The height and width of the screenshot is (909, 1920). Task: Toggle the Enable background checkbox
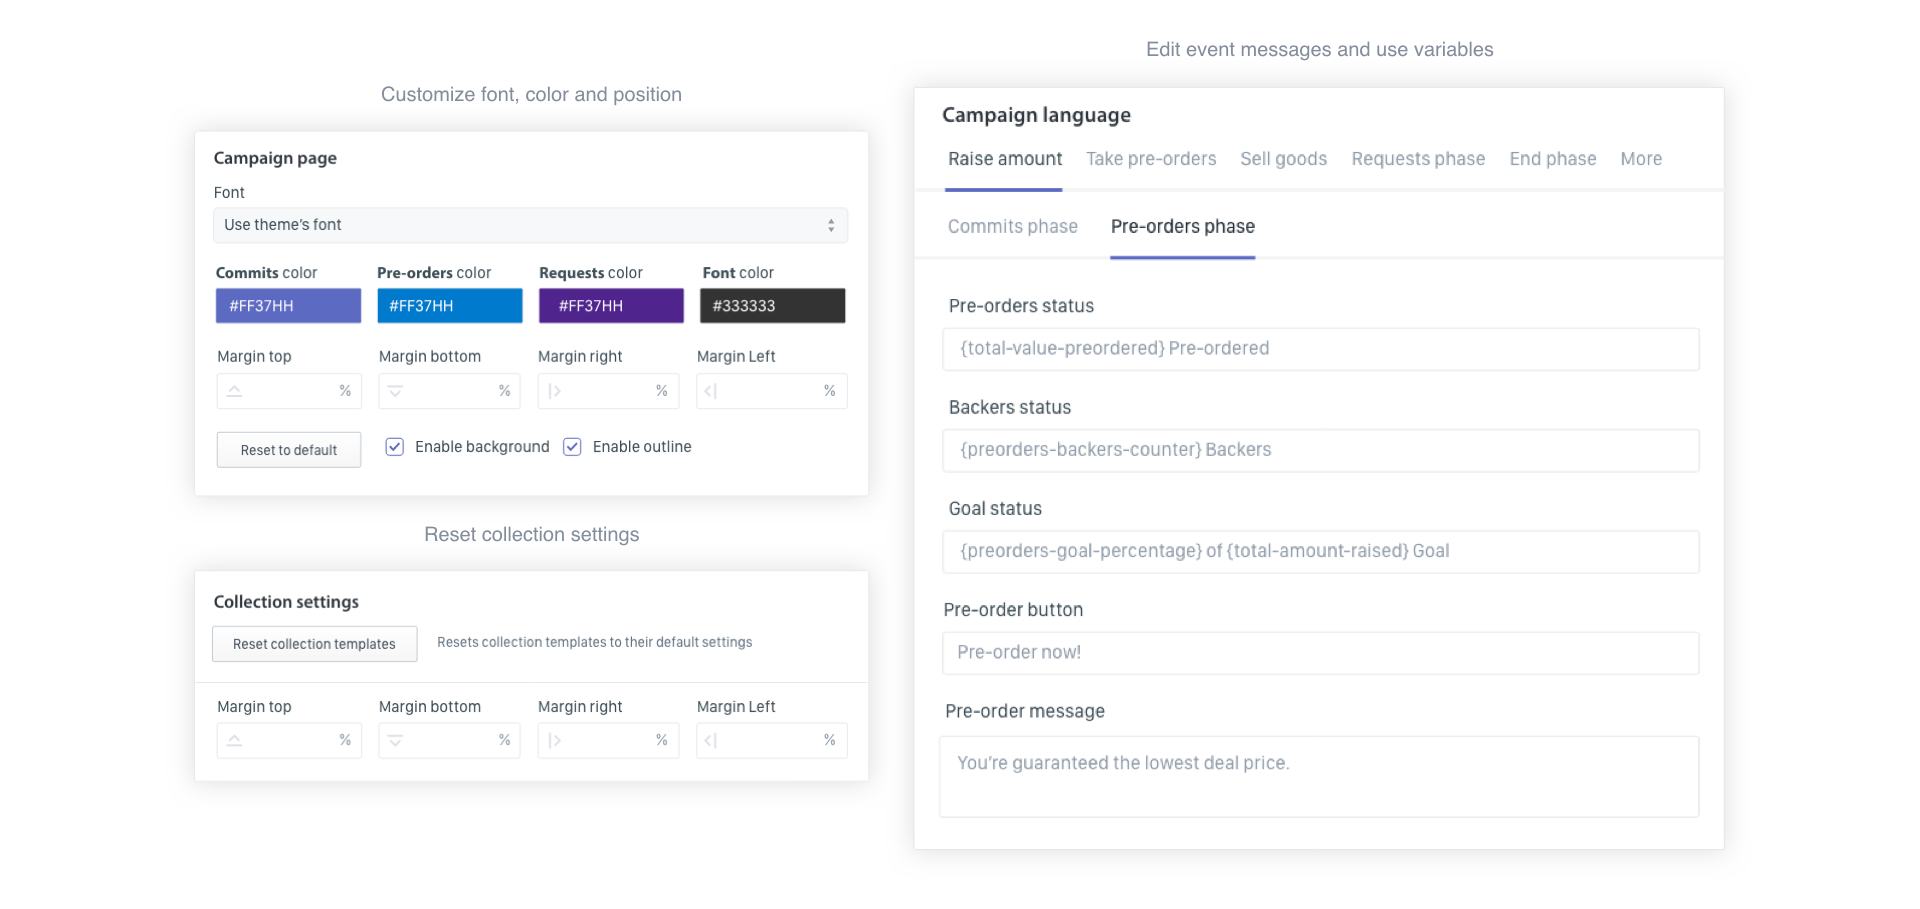pyautogui.click(x=395, y=447)
